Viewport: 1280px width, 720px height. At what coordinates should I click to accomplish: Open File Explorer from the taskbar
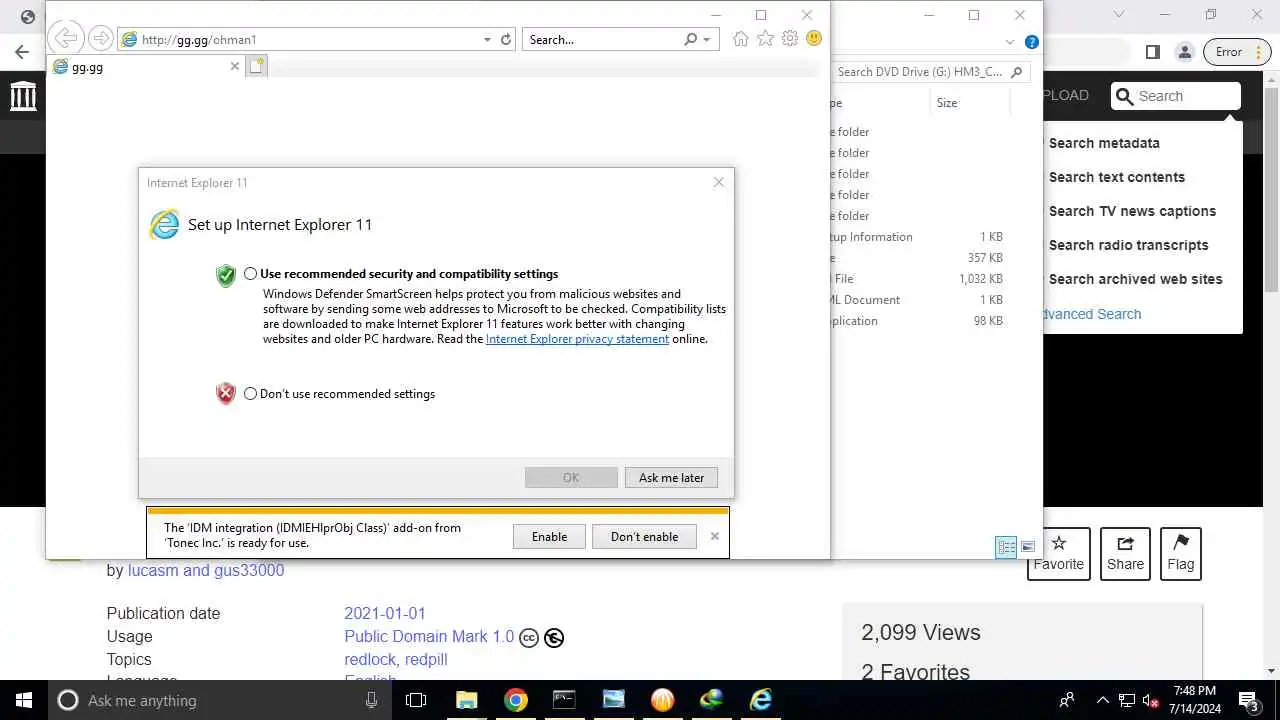click(x=466, y=700)
